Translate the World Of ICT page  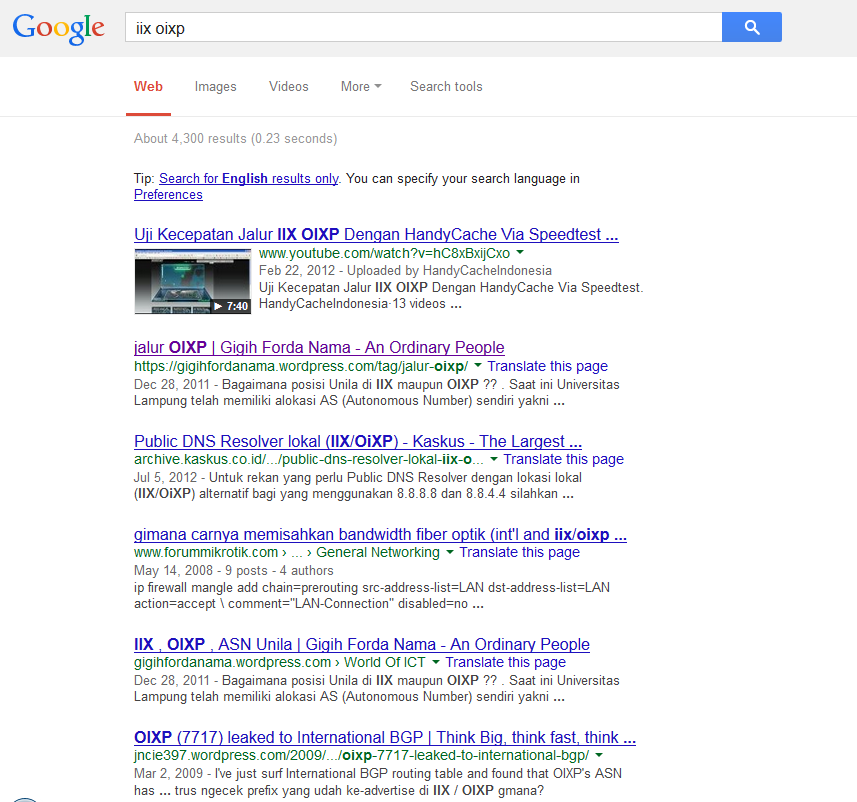[505, 662]
